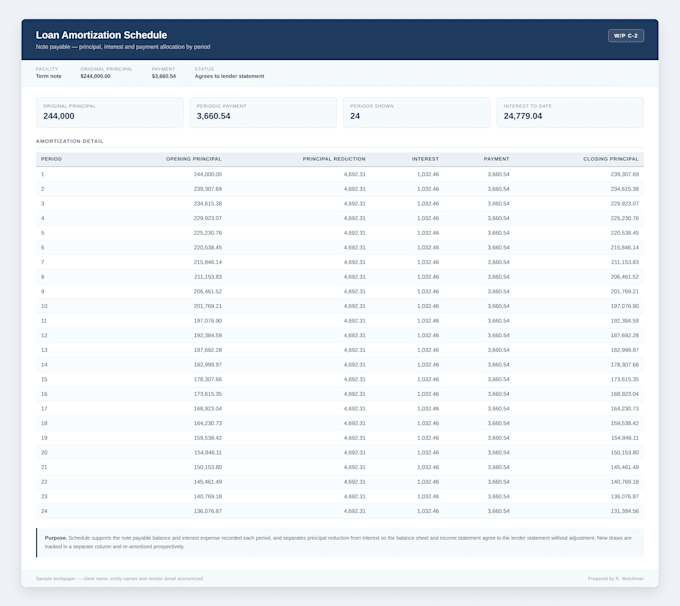680x606 pixels.
Task: Click the Term note facility value
Action: (49, 76)
